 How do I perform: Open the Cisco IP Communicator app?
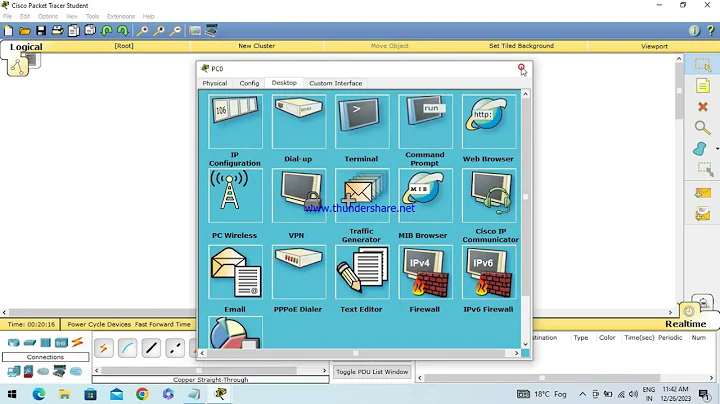pyautogui.click(x=489, y=196)
